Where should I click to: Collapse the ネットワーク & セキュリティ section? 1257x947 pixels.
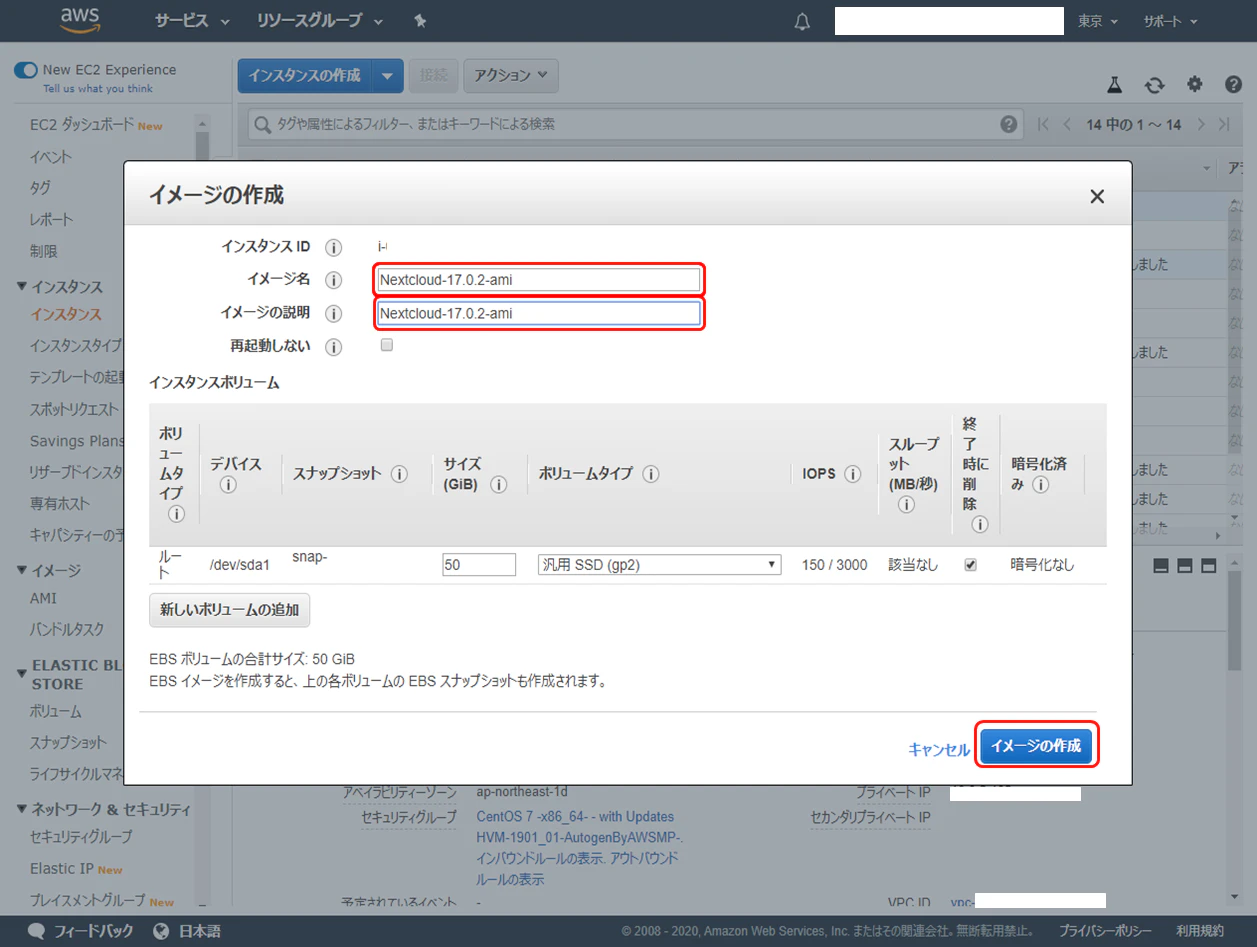point(22,809)
